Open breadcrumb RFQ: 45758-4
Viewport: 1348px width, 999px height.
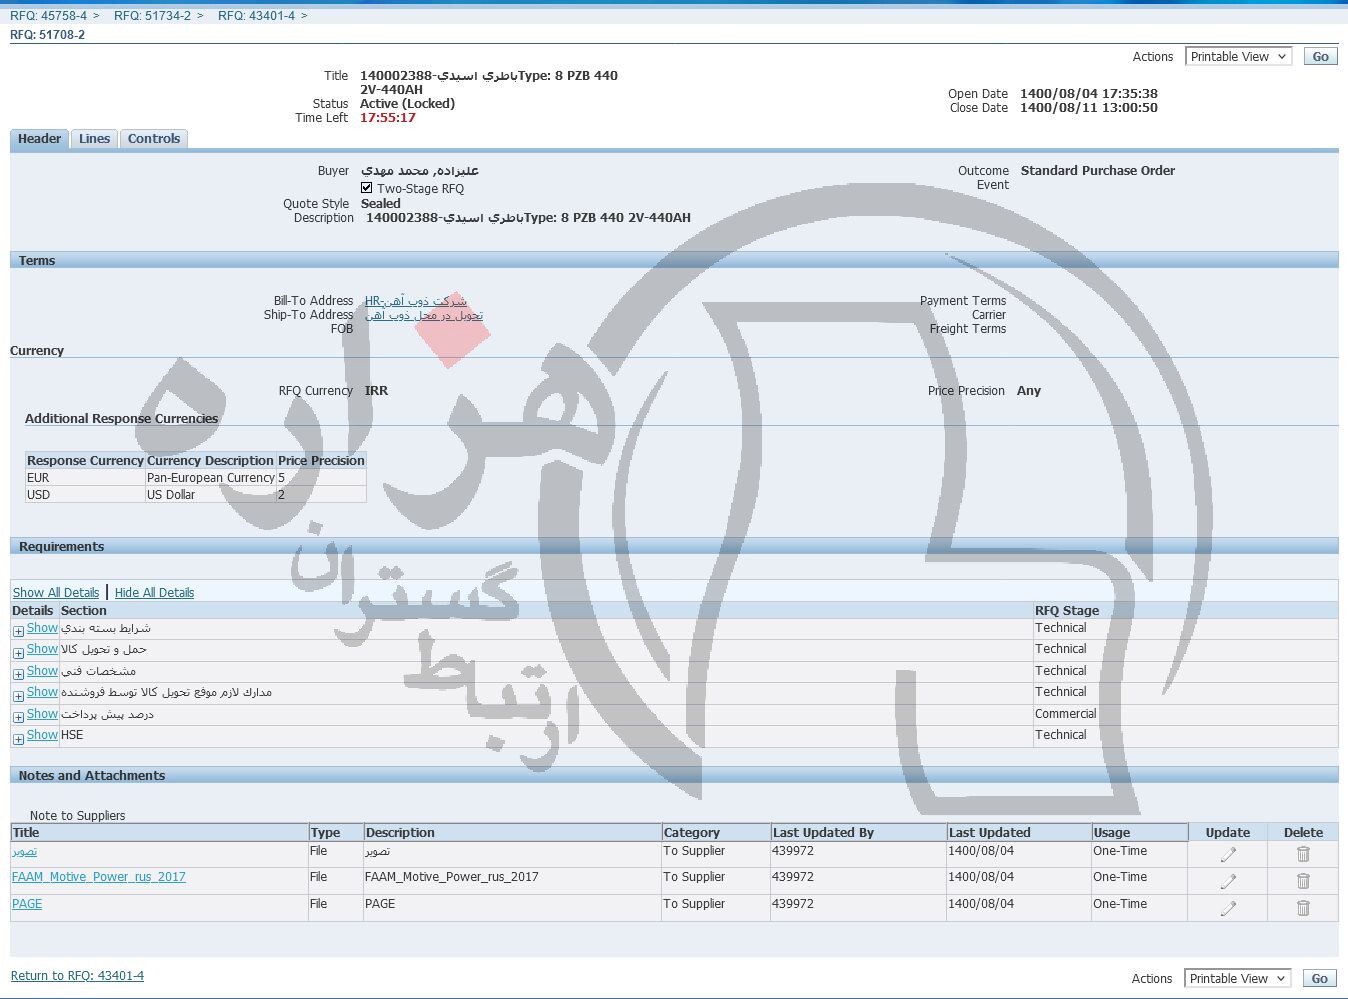(x=48, y=16)
